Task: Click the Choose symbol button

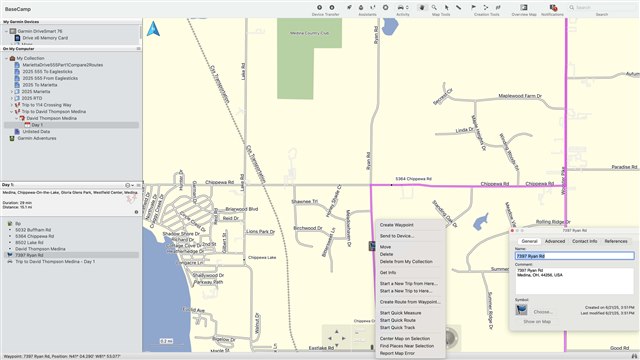Action: pyautogui.click(x=542, y=311)
